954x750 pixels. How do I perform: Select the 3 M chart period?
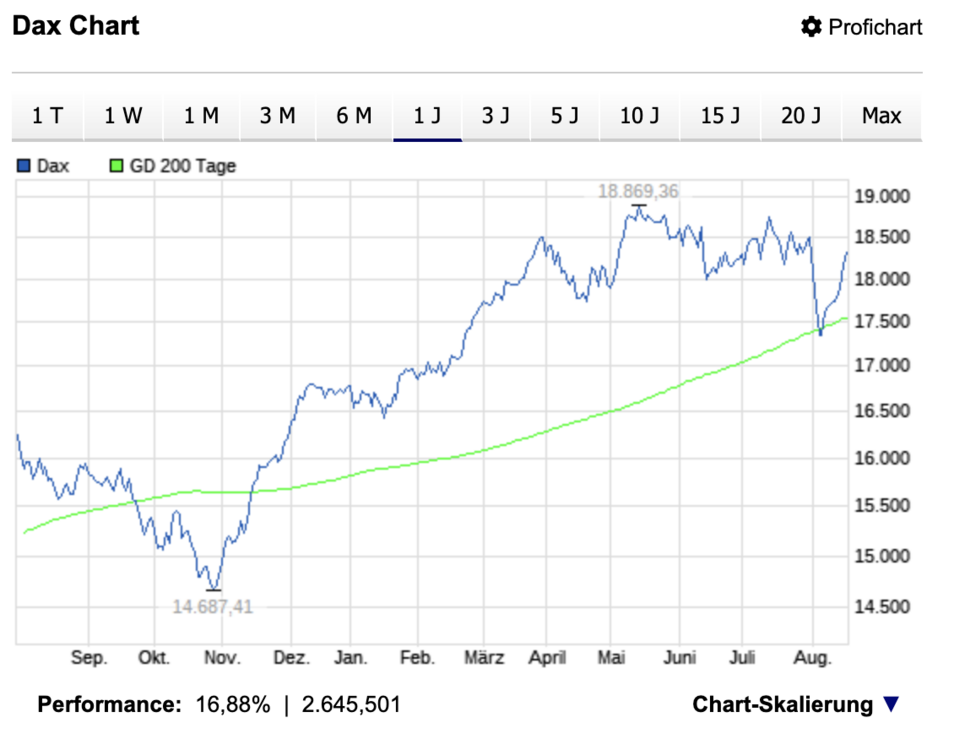(278, 116)
